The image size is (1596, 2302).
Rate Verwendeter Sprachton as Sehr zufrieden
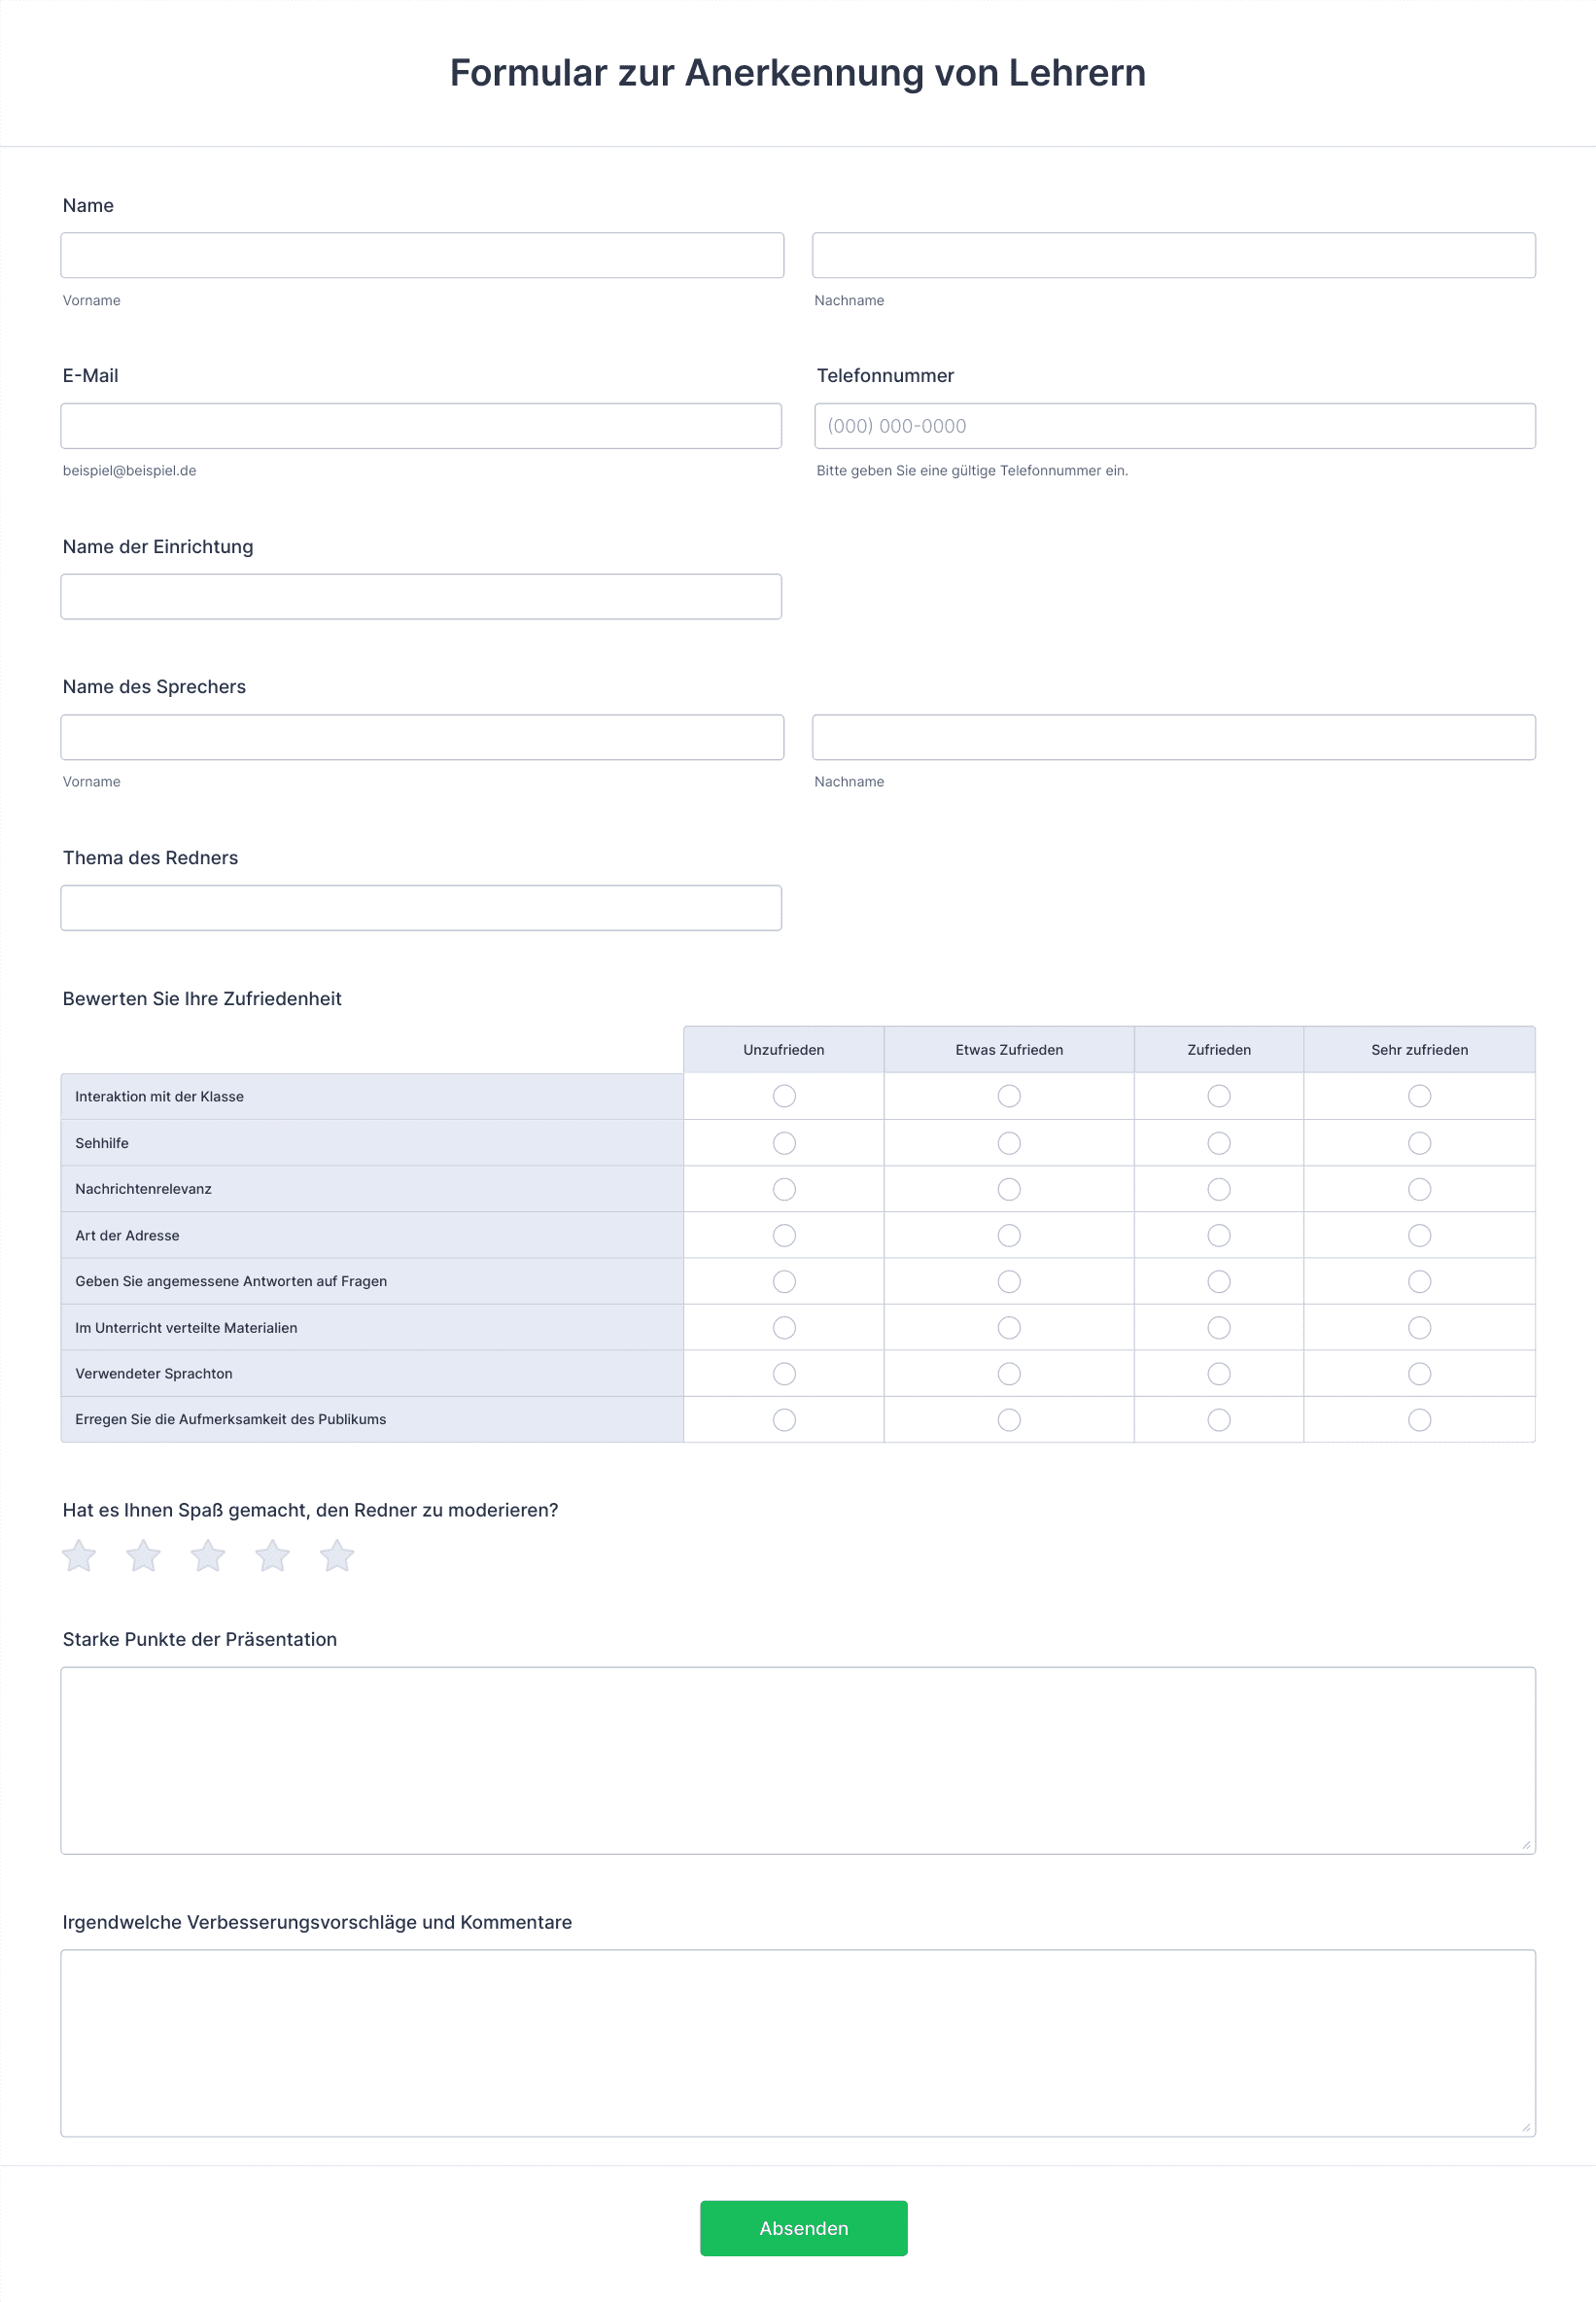[1418, 1374]
